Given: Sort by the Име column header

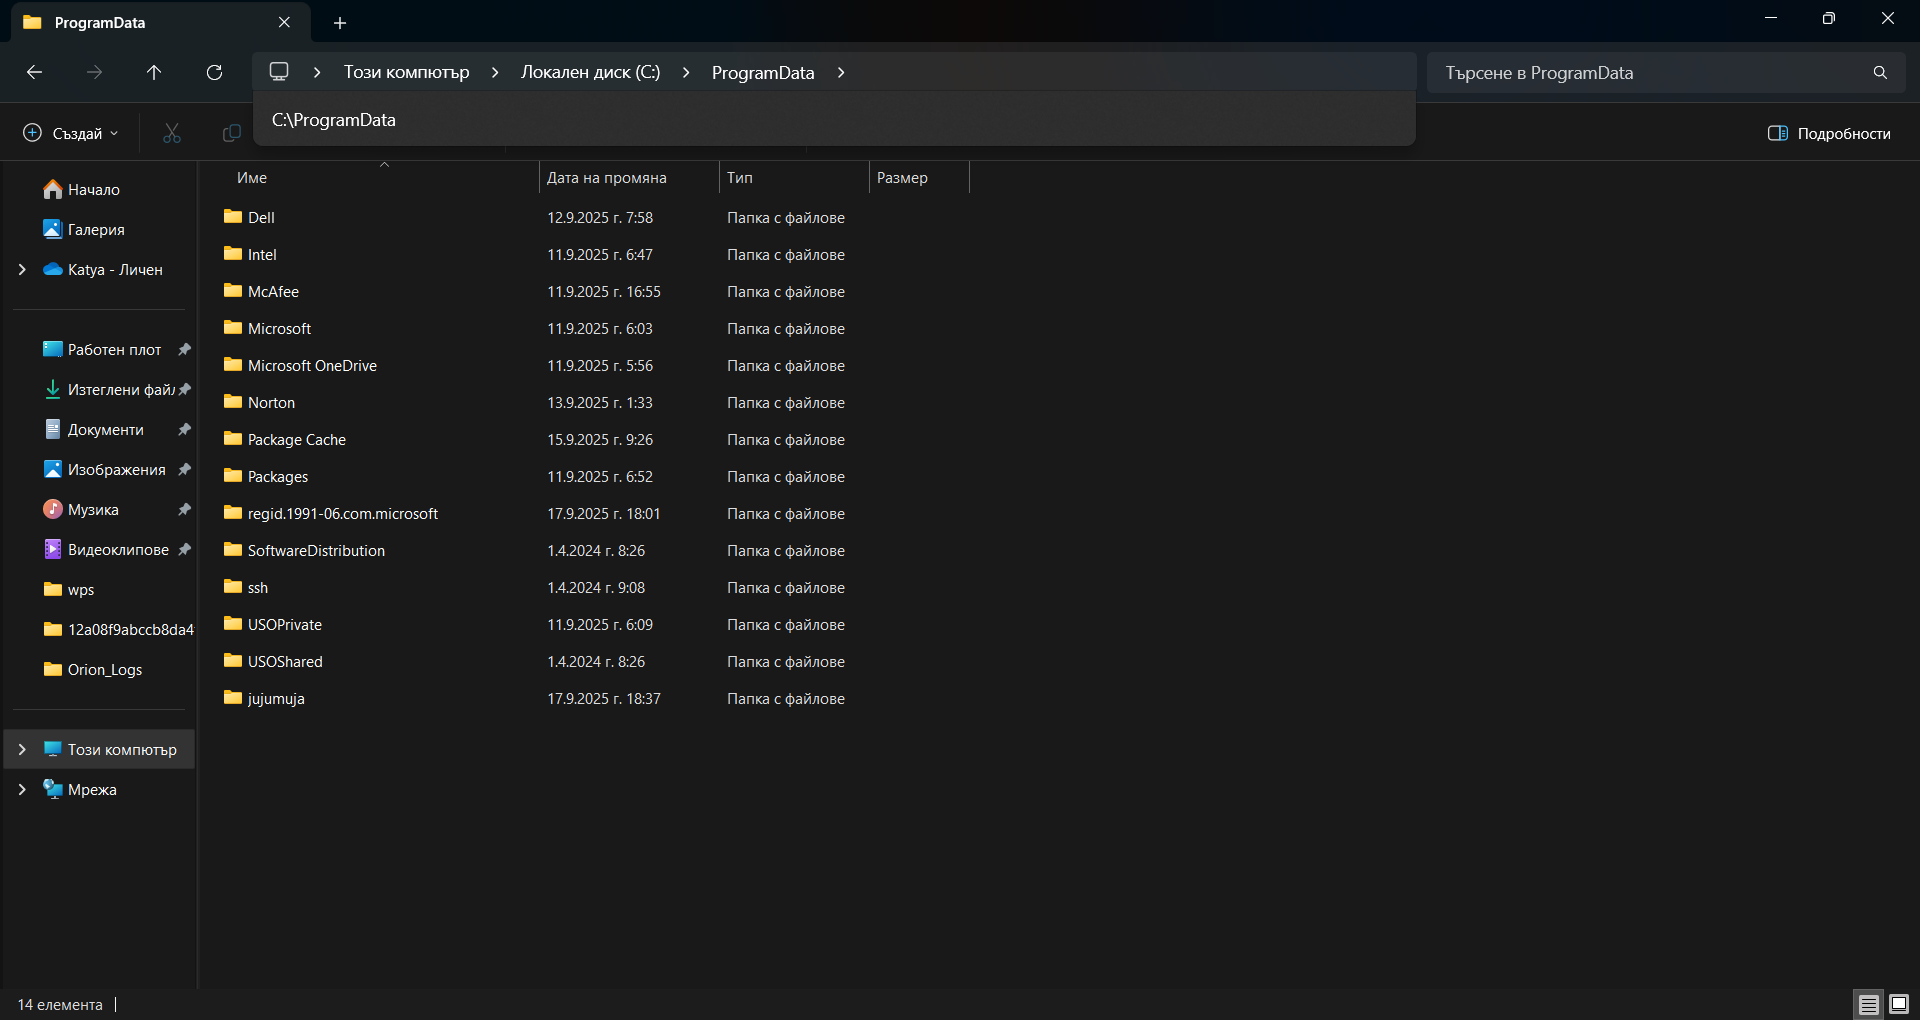Looking at the screenshot, I should (383, 178).
